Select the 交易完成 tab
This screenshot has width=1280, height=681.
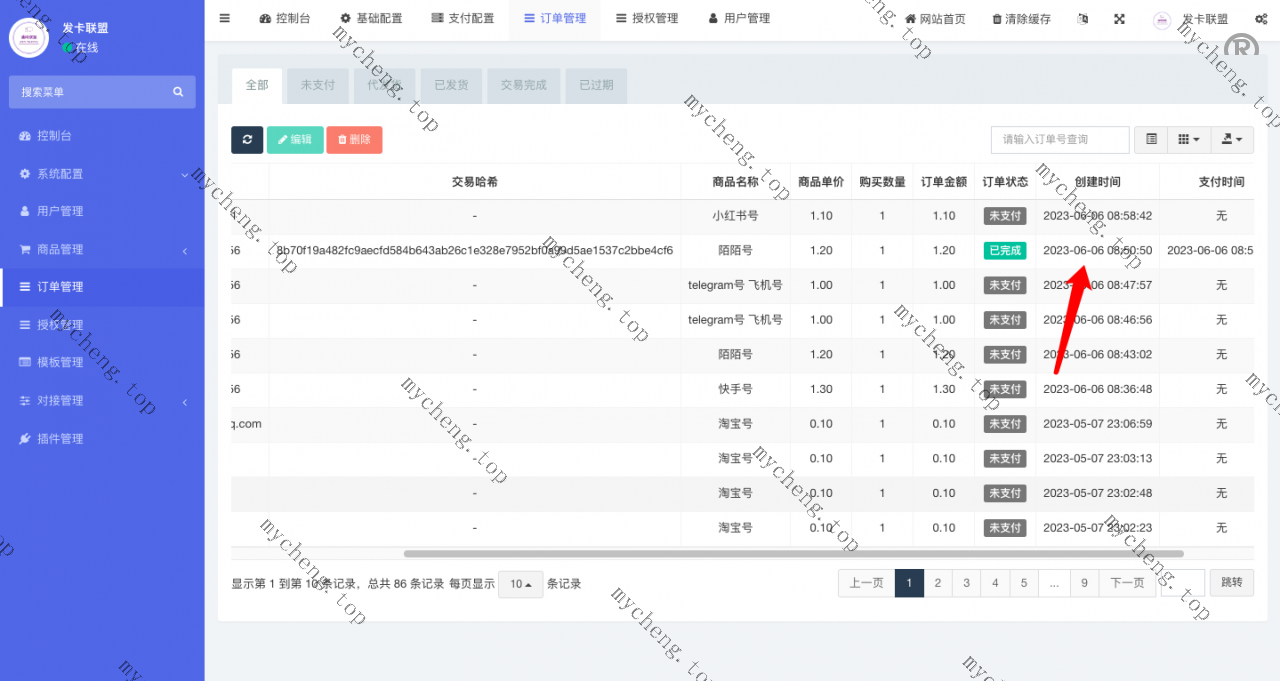click(x=524, y=85)
